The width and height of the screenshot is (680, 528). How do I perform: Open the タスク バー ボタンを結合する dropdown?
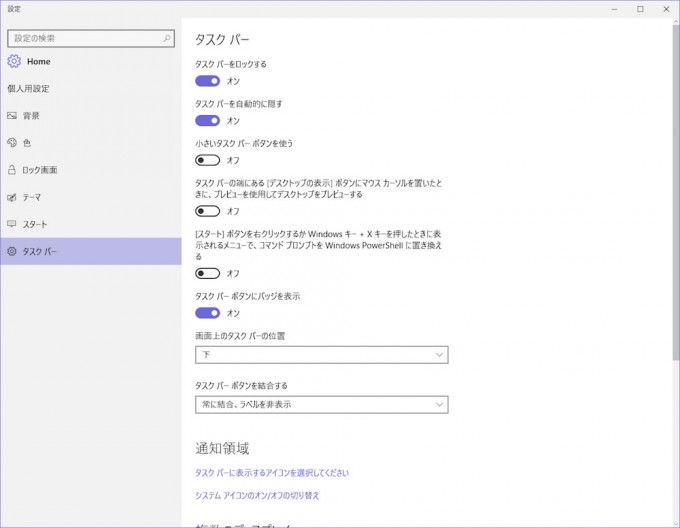point(322,404)
